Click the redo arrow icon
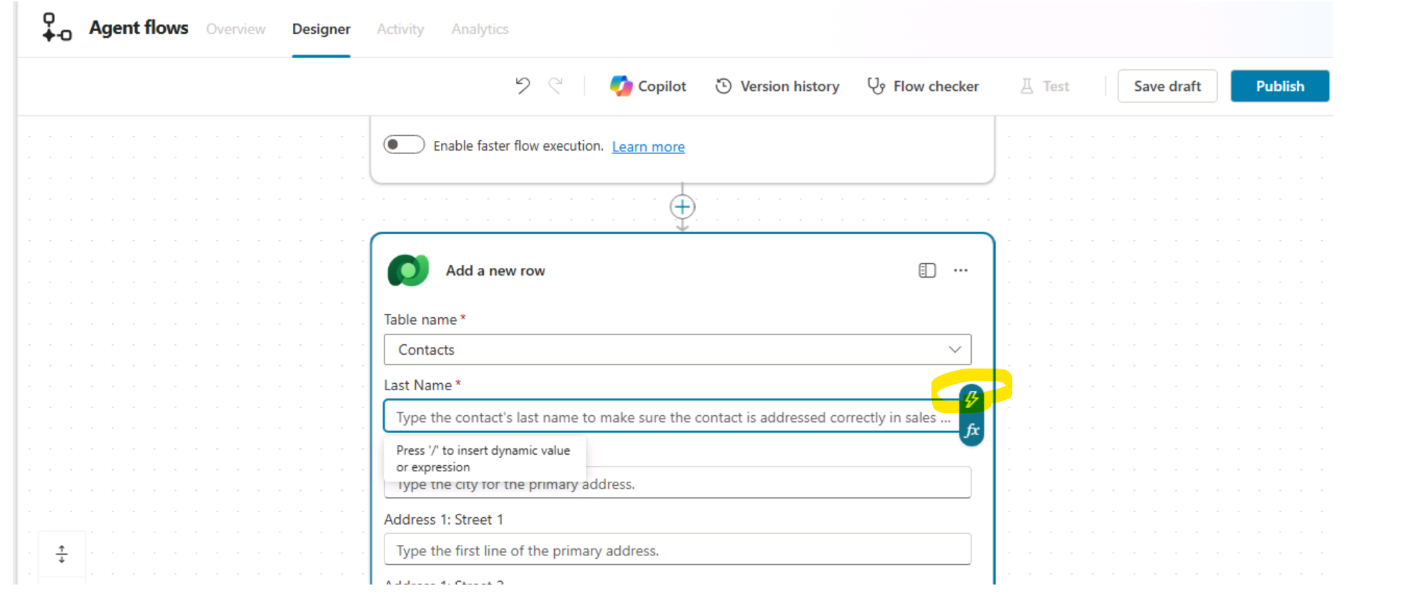Viewport: 1402px width, 613px height. [556, 86]
